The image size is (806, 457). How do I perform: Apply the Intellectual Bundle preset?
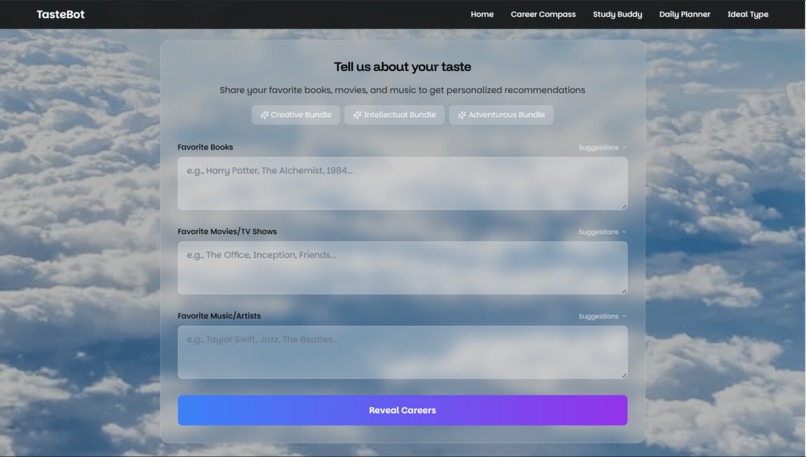tap(394, 115)
